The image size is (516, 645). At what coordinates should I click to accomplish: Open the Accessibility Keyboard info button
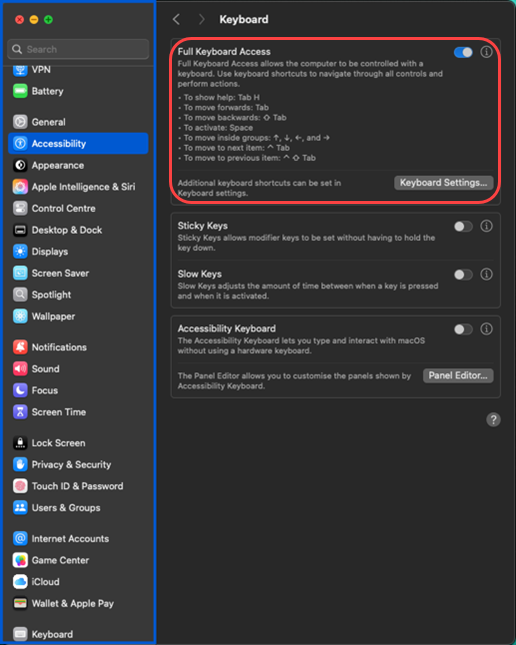[x=486, y=329]
